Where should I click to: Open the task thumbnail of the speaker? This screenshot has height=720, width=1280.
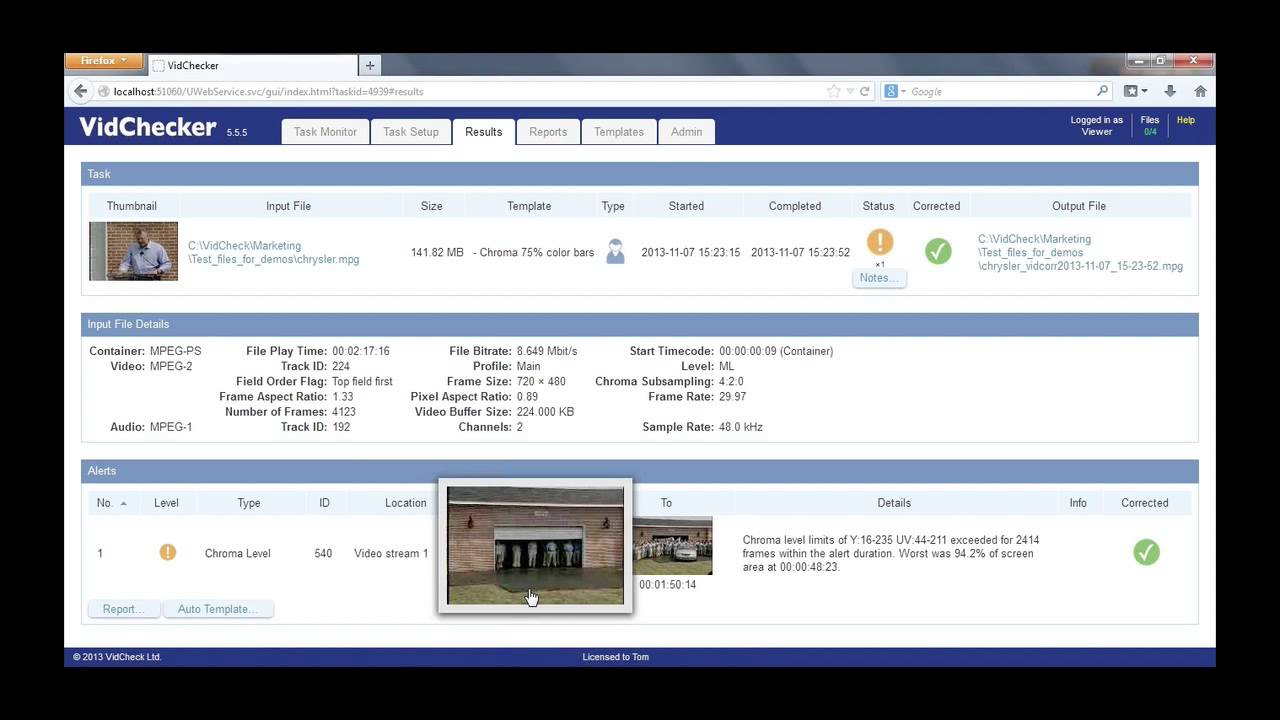coord(133,251)
